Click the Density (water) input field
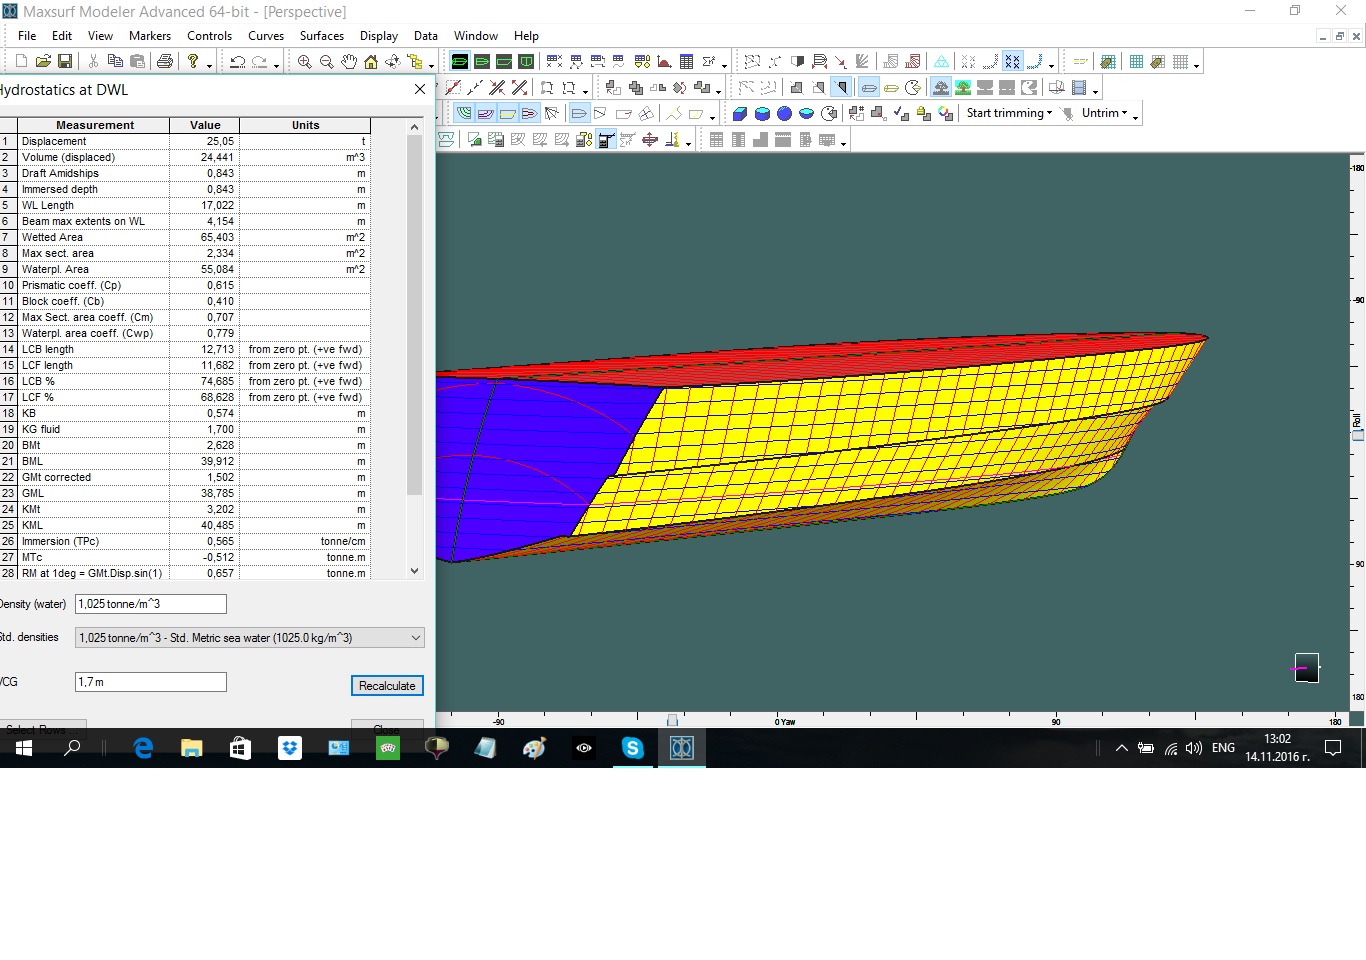This screenshot has height=960, width=1366. (x=151, y=604)
